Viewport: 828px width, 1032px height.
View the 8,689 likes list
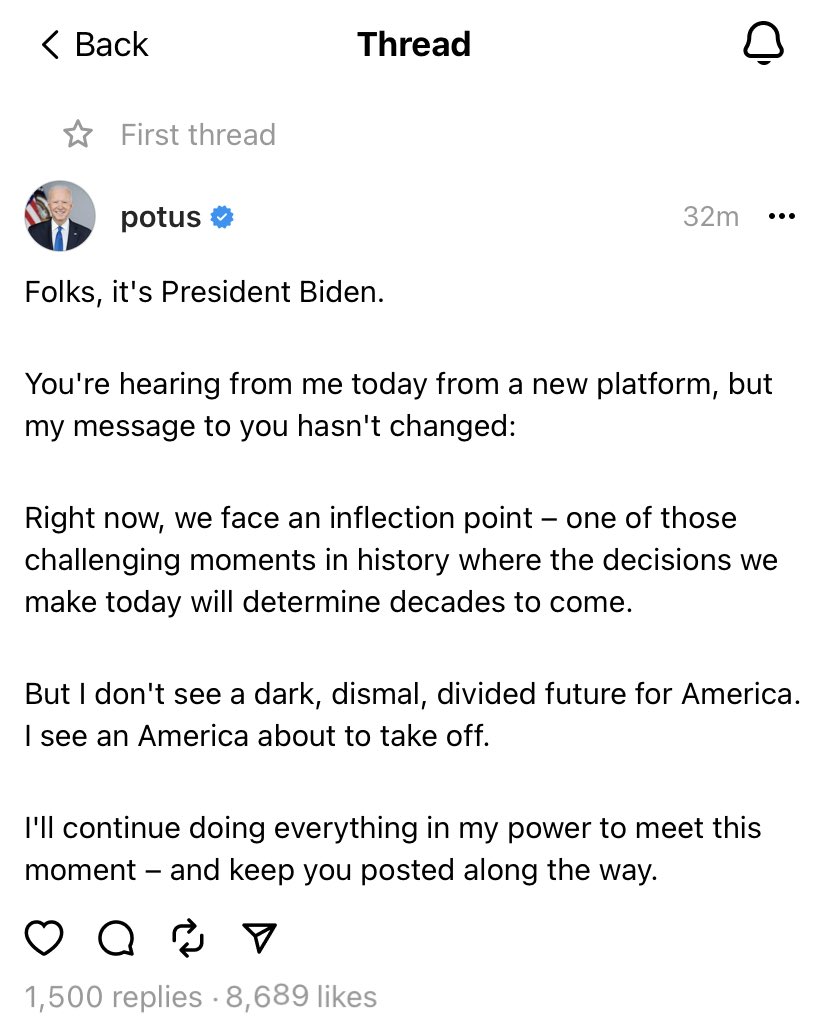[x=302, y=997]
